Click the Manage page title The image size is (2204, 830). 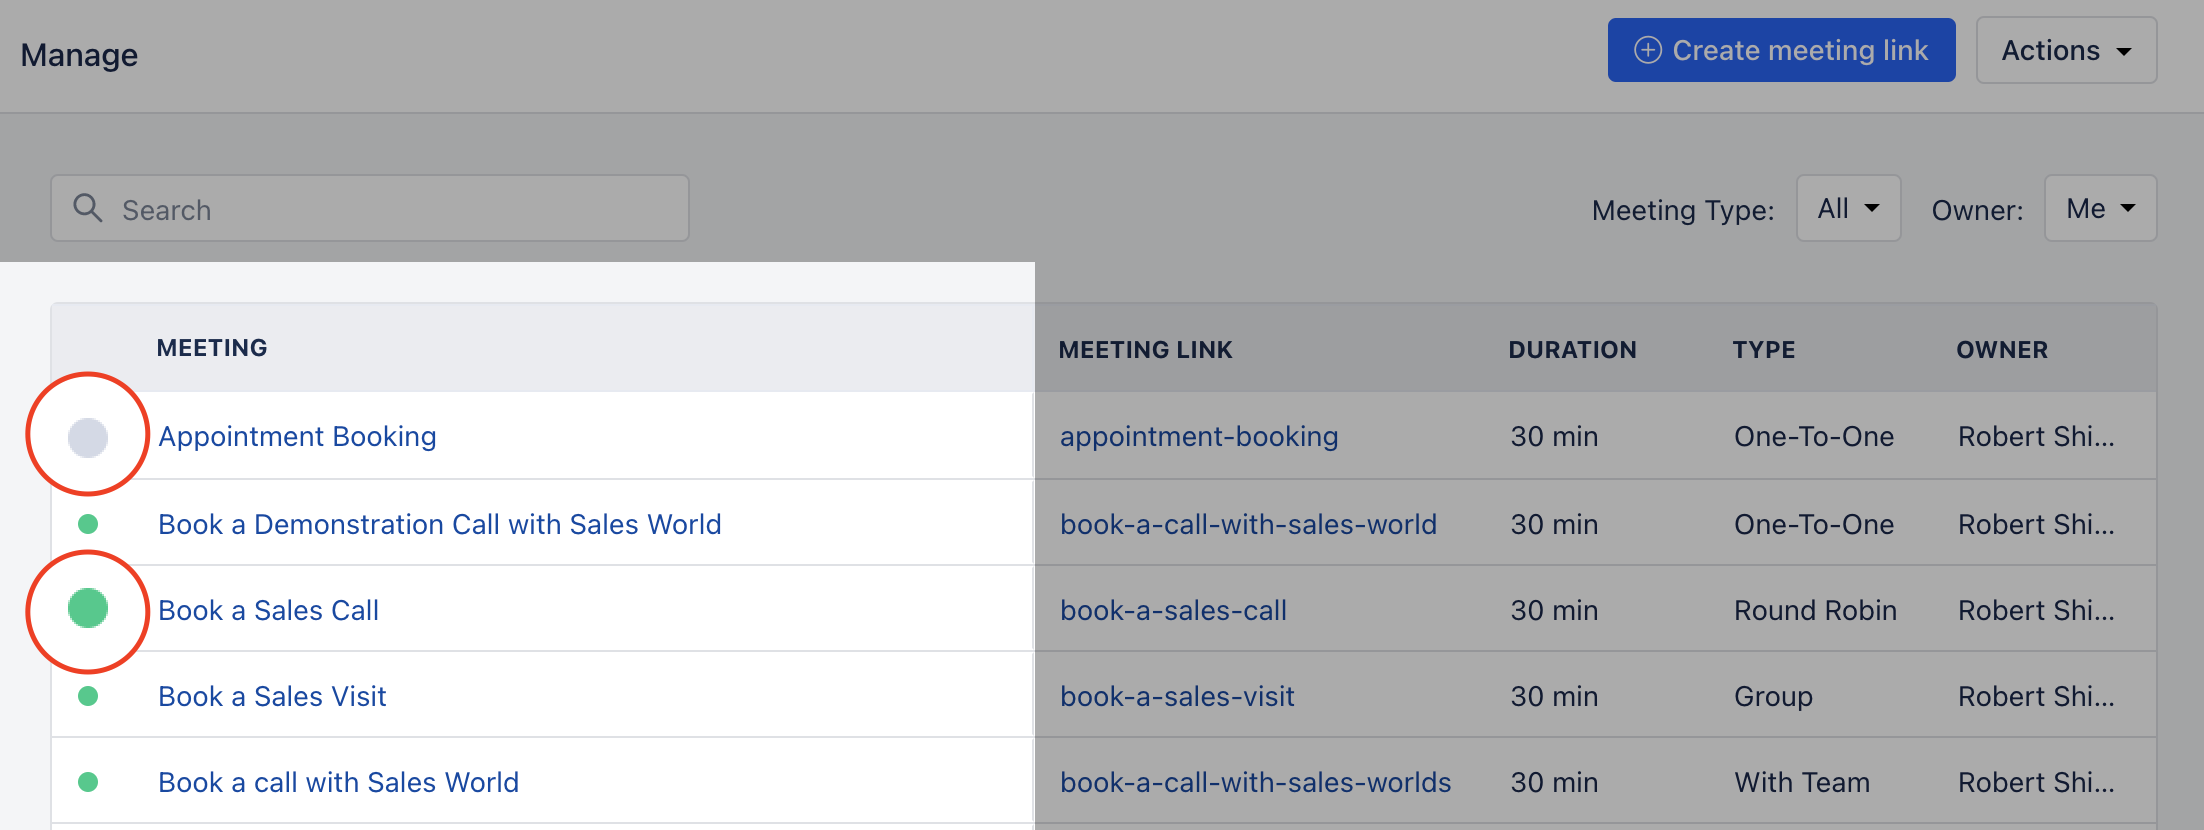pos(79,55)
